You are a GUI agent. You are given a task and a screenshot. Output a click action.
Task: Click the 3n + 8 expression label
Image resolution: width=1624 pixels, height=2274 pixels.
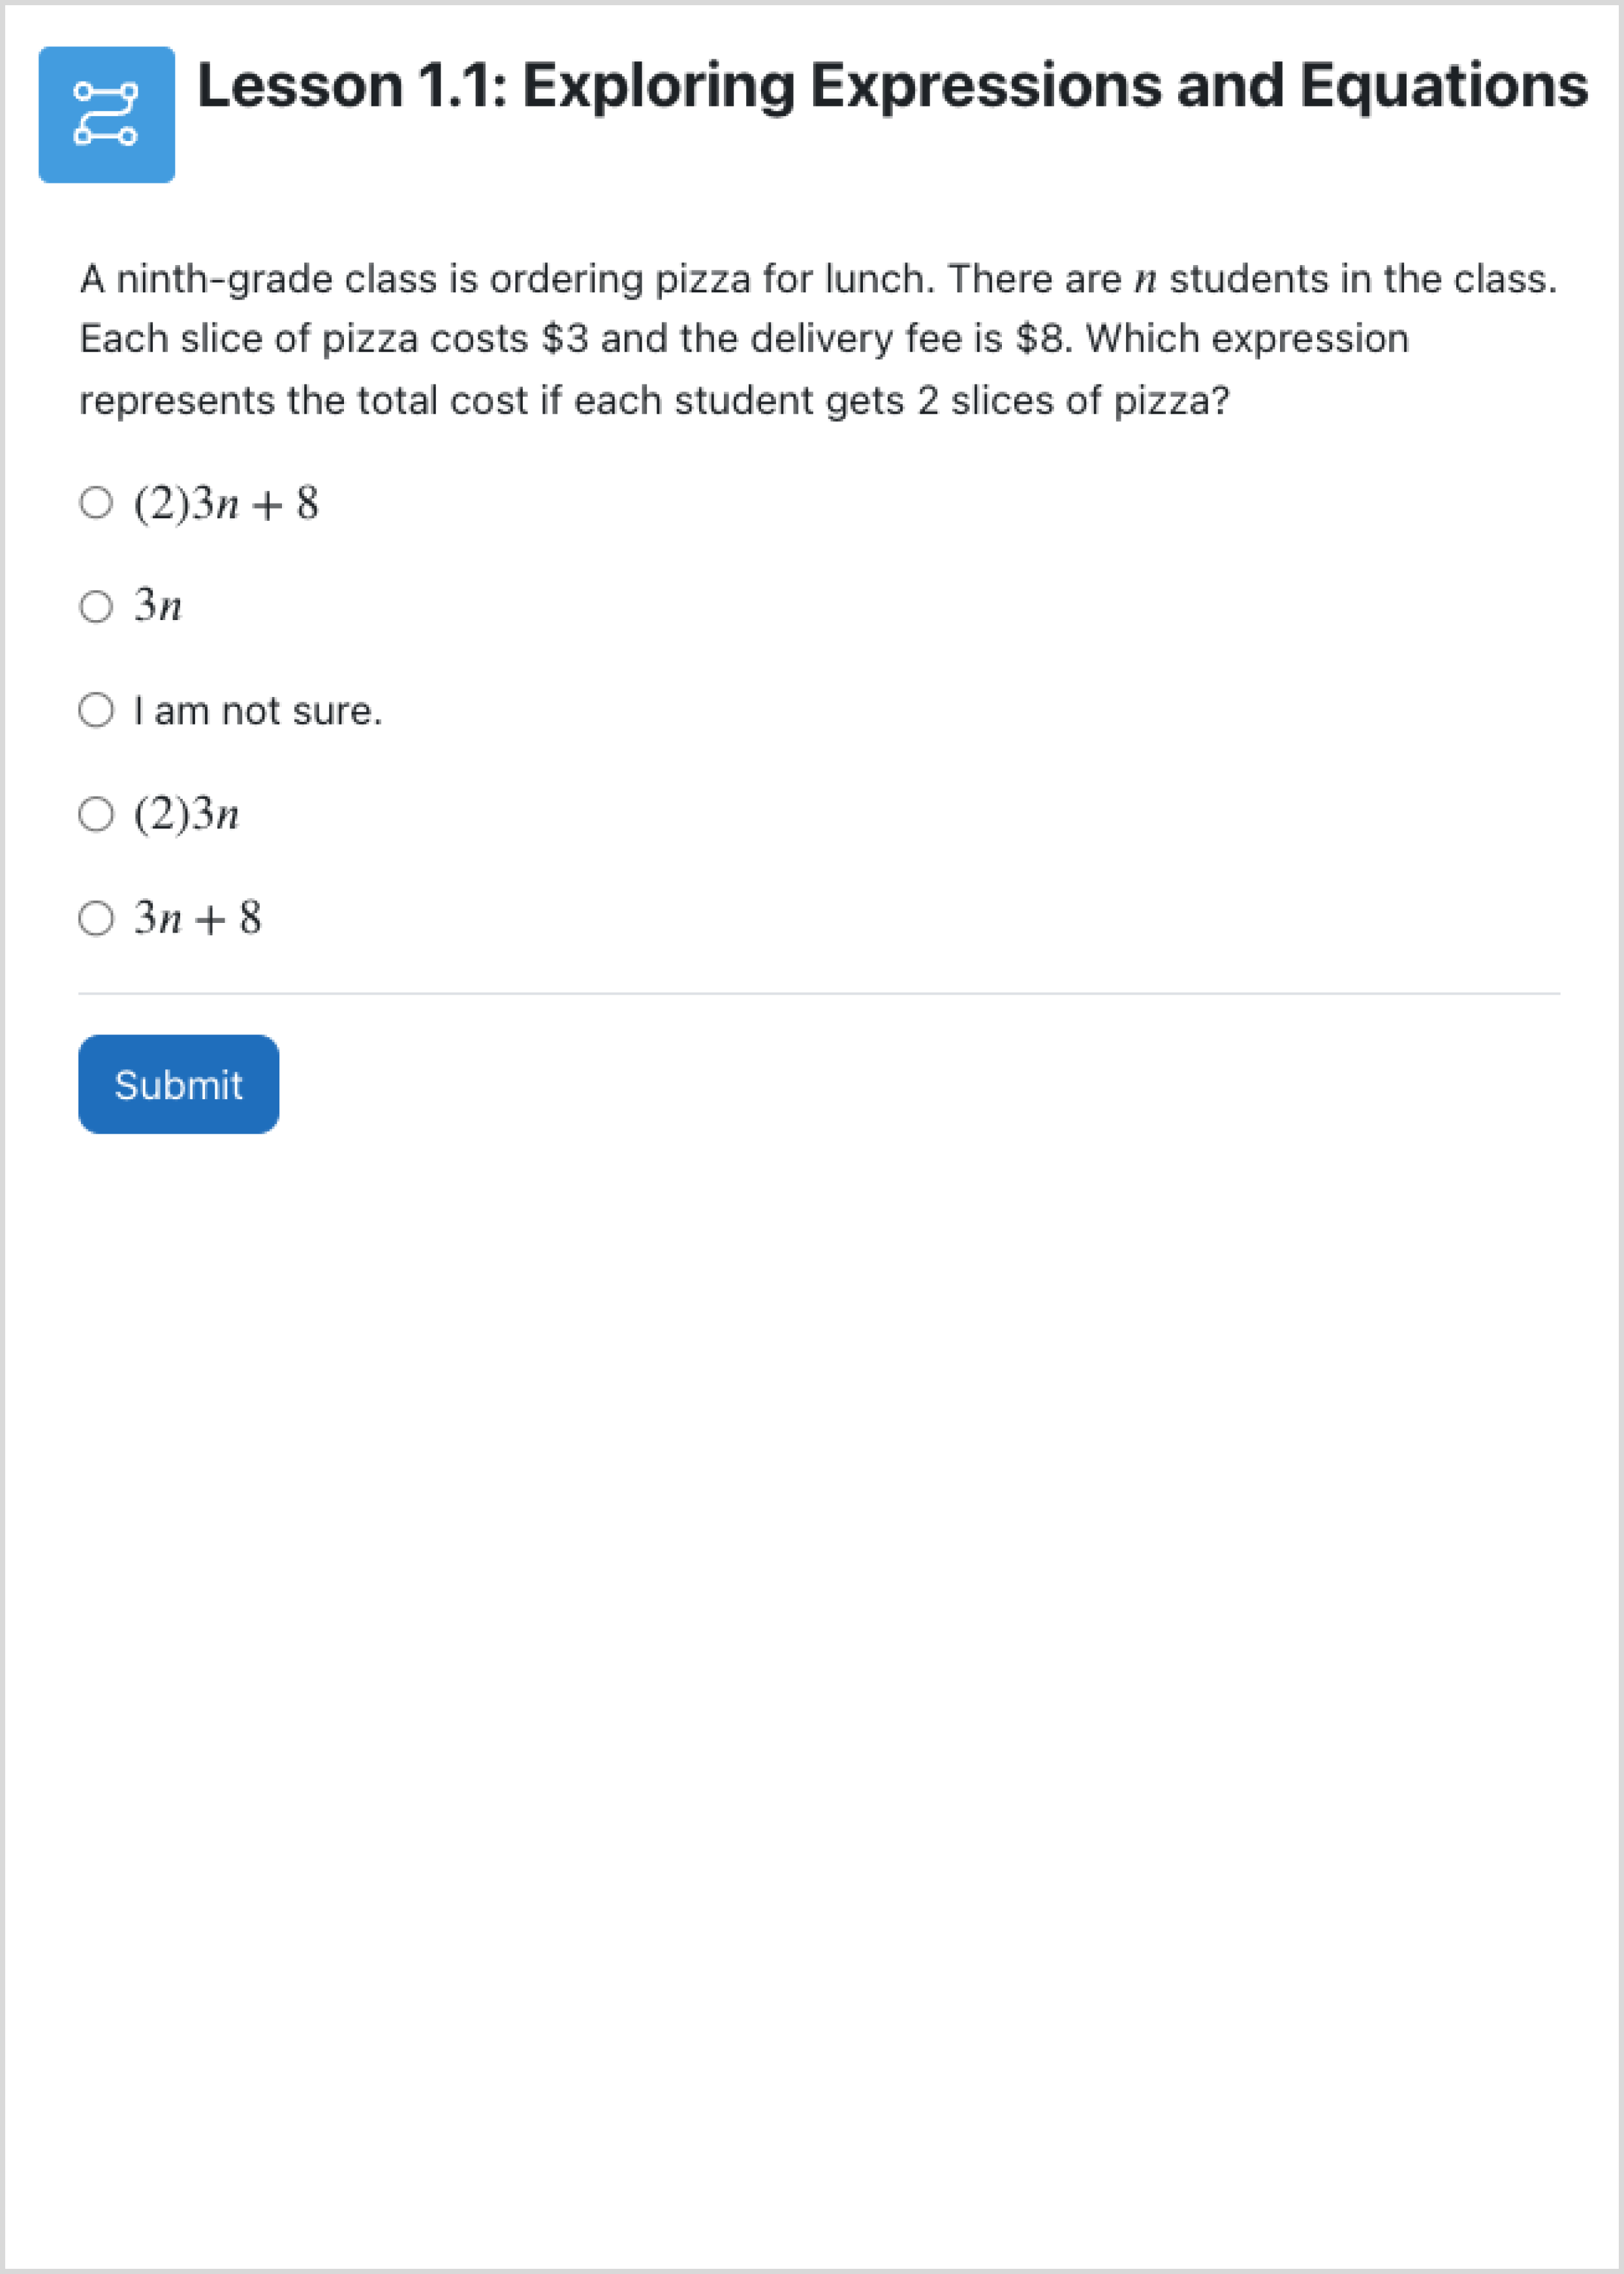tap(198, 918)
